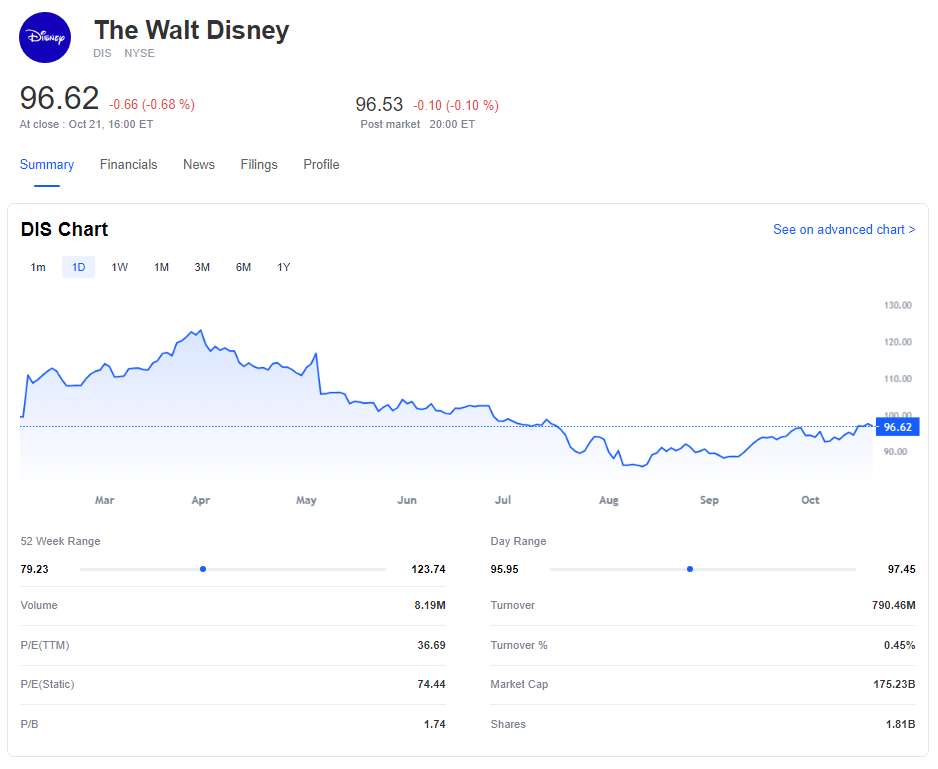Screen dimensions: 938x769
Task: Set chart range to 3M
Action: pyautogui.click(x=202, y=267)
